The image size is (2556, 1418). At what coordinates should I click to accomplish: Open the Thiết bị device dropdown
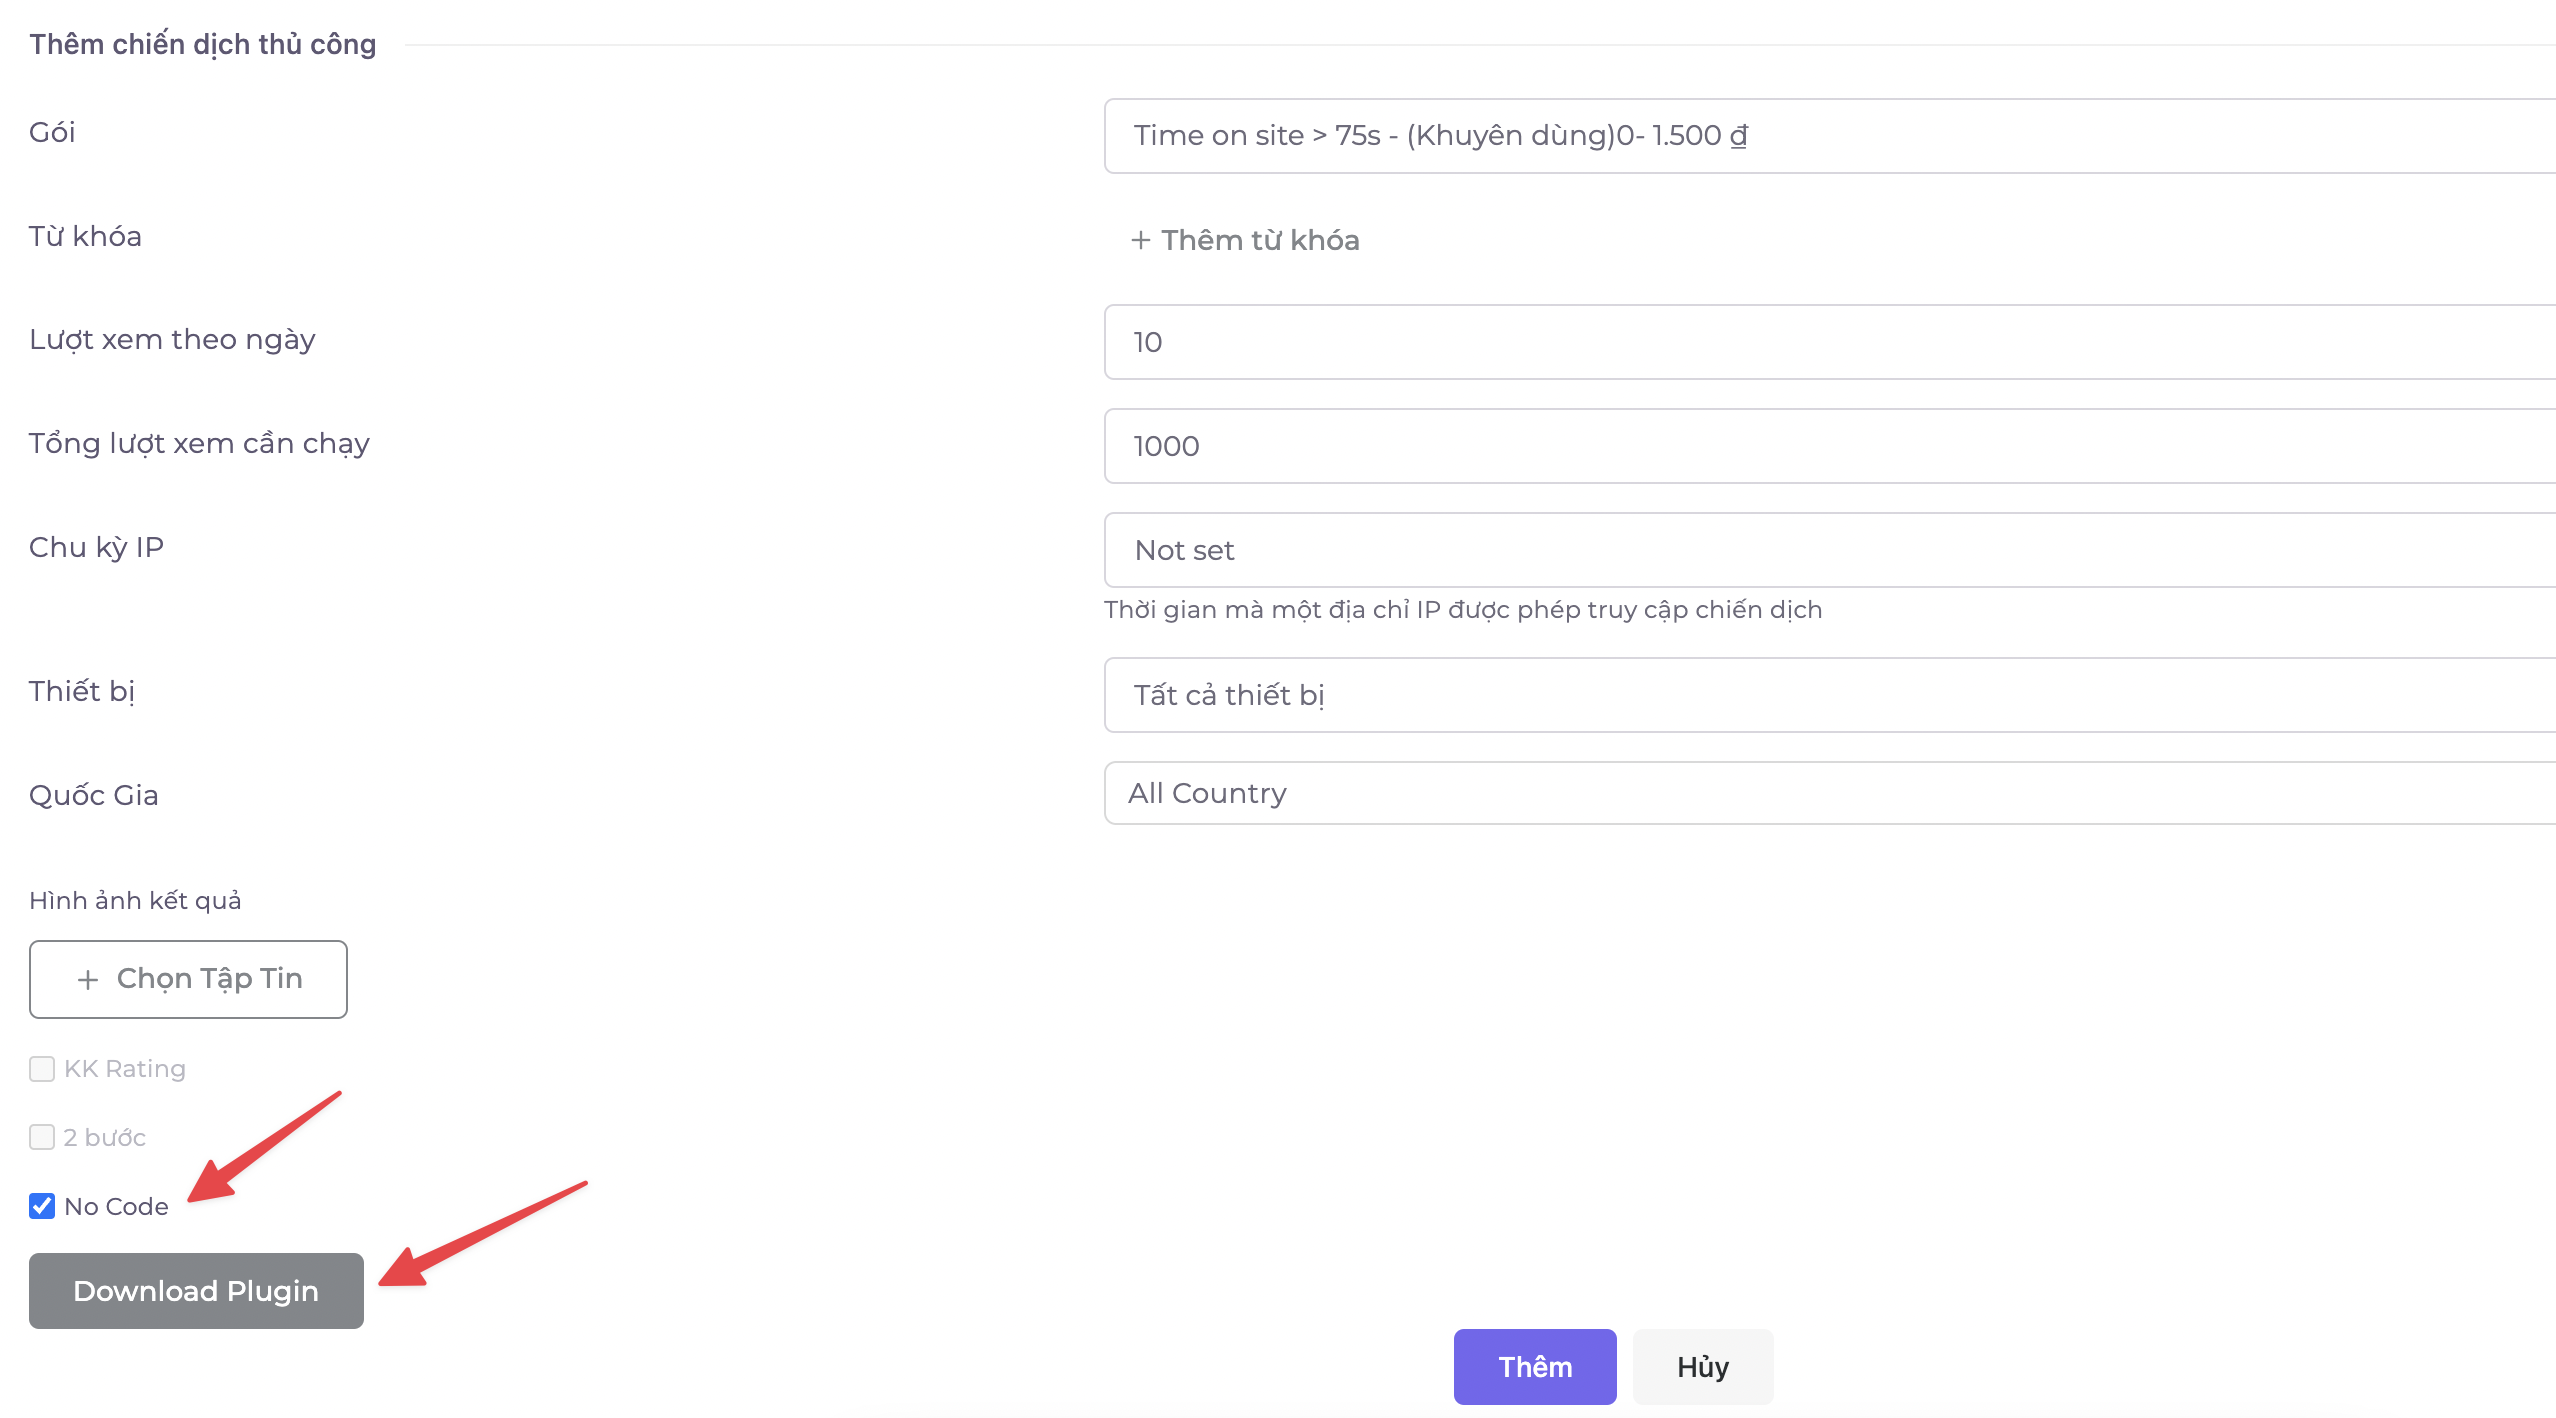point(1830,695)
